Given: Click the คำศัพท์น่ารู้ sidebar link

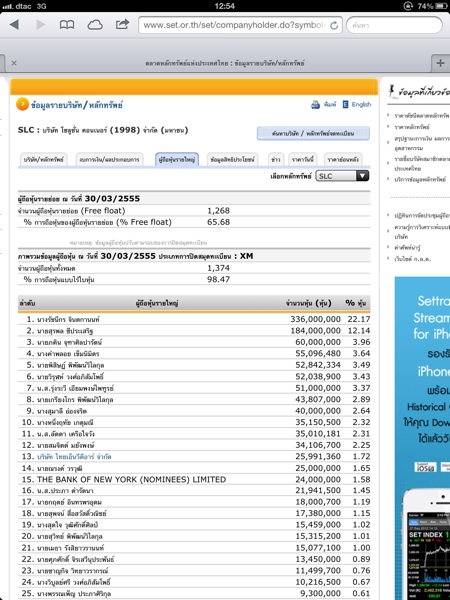Looking at the screenshot, I should point(407,248).
